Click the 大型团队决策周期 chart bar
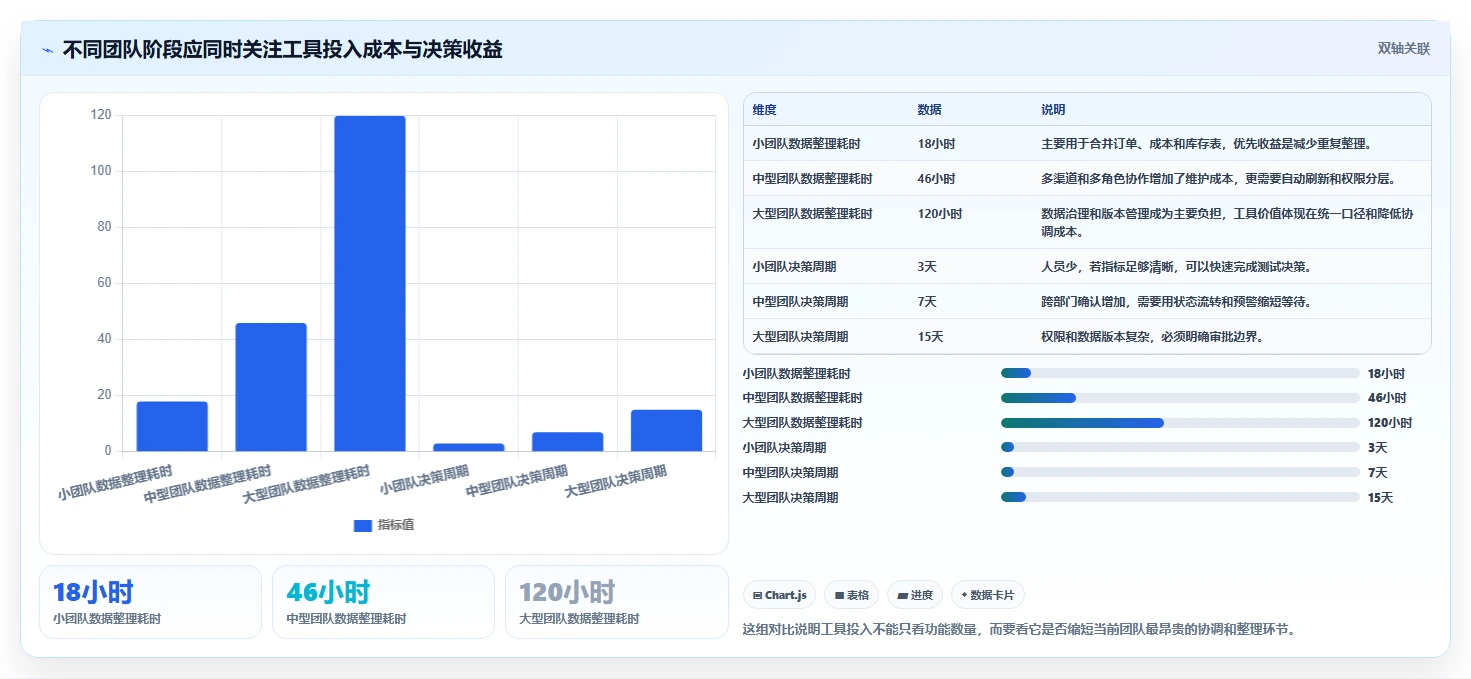The image size is (1471, 679). tap(667, 430)
